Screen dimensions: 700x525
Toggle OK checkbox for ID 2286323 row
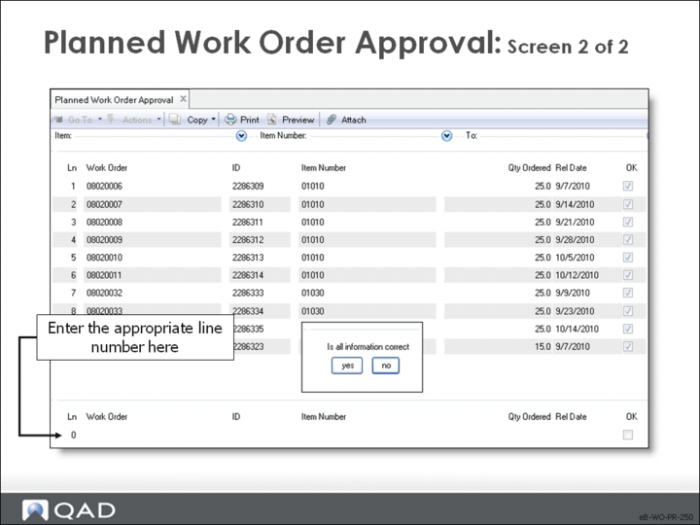628,346
